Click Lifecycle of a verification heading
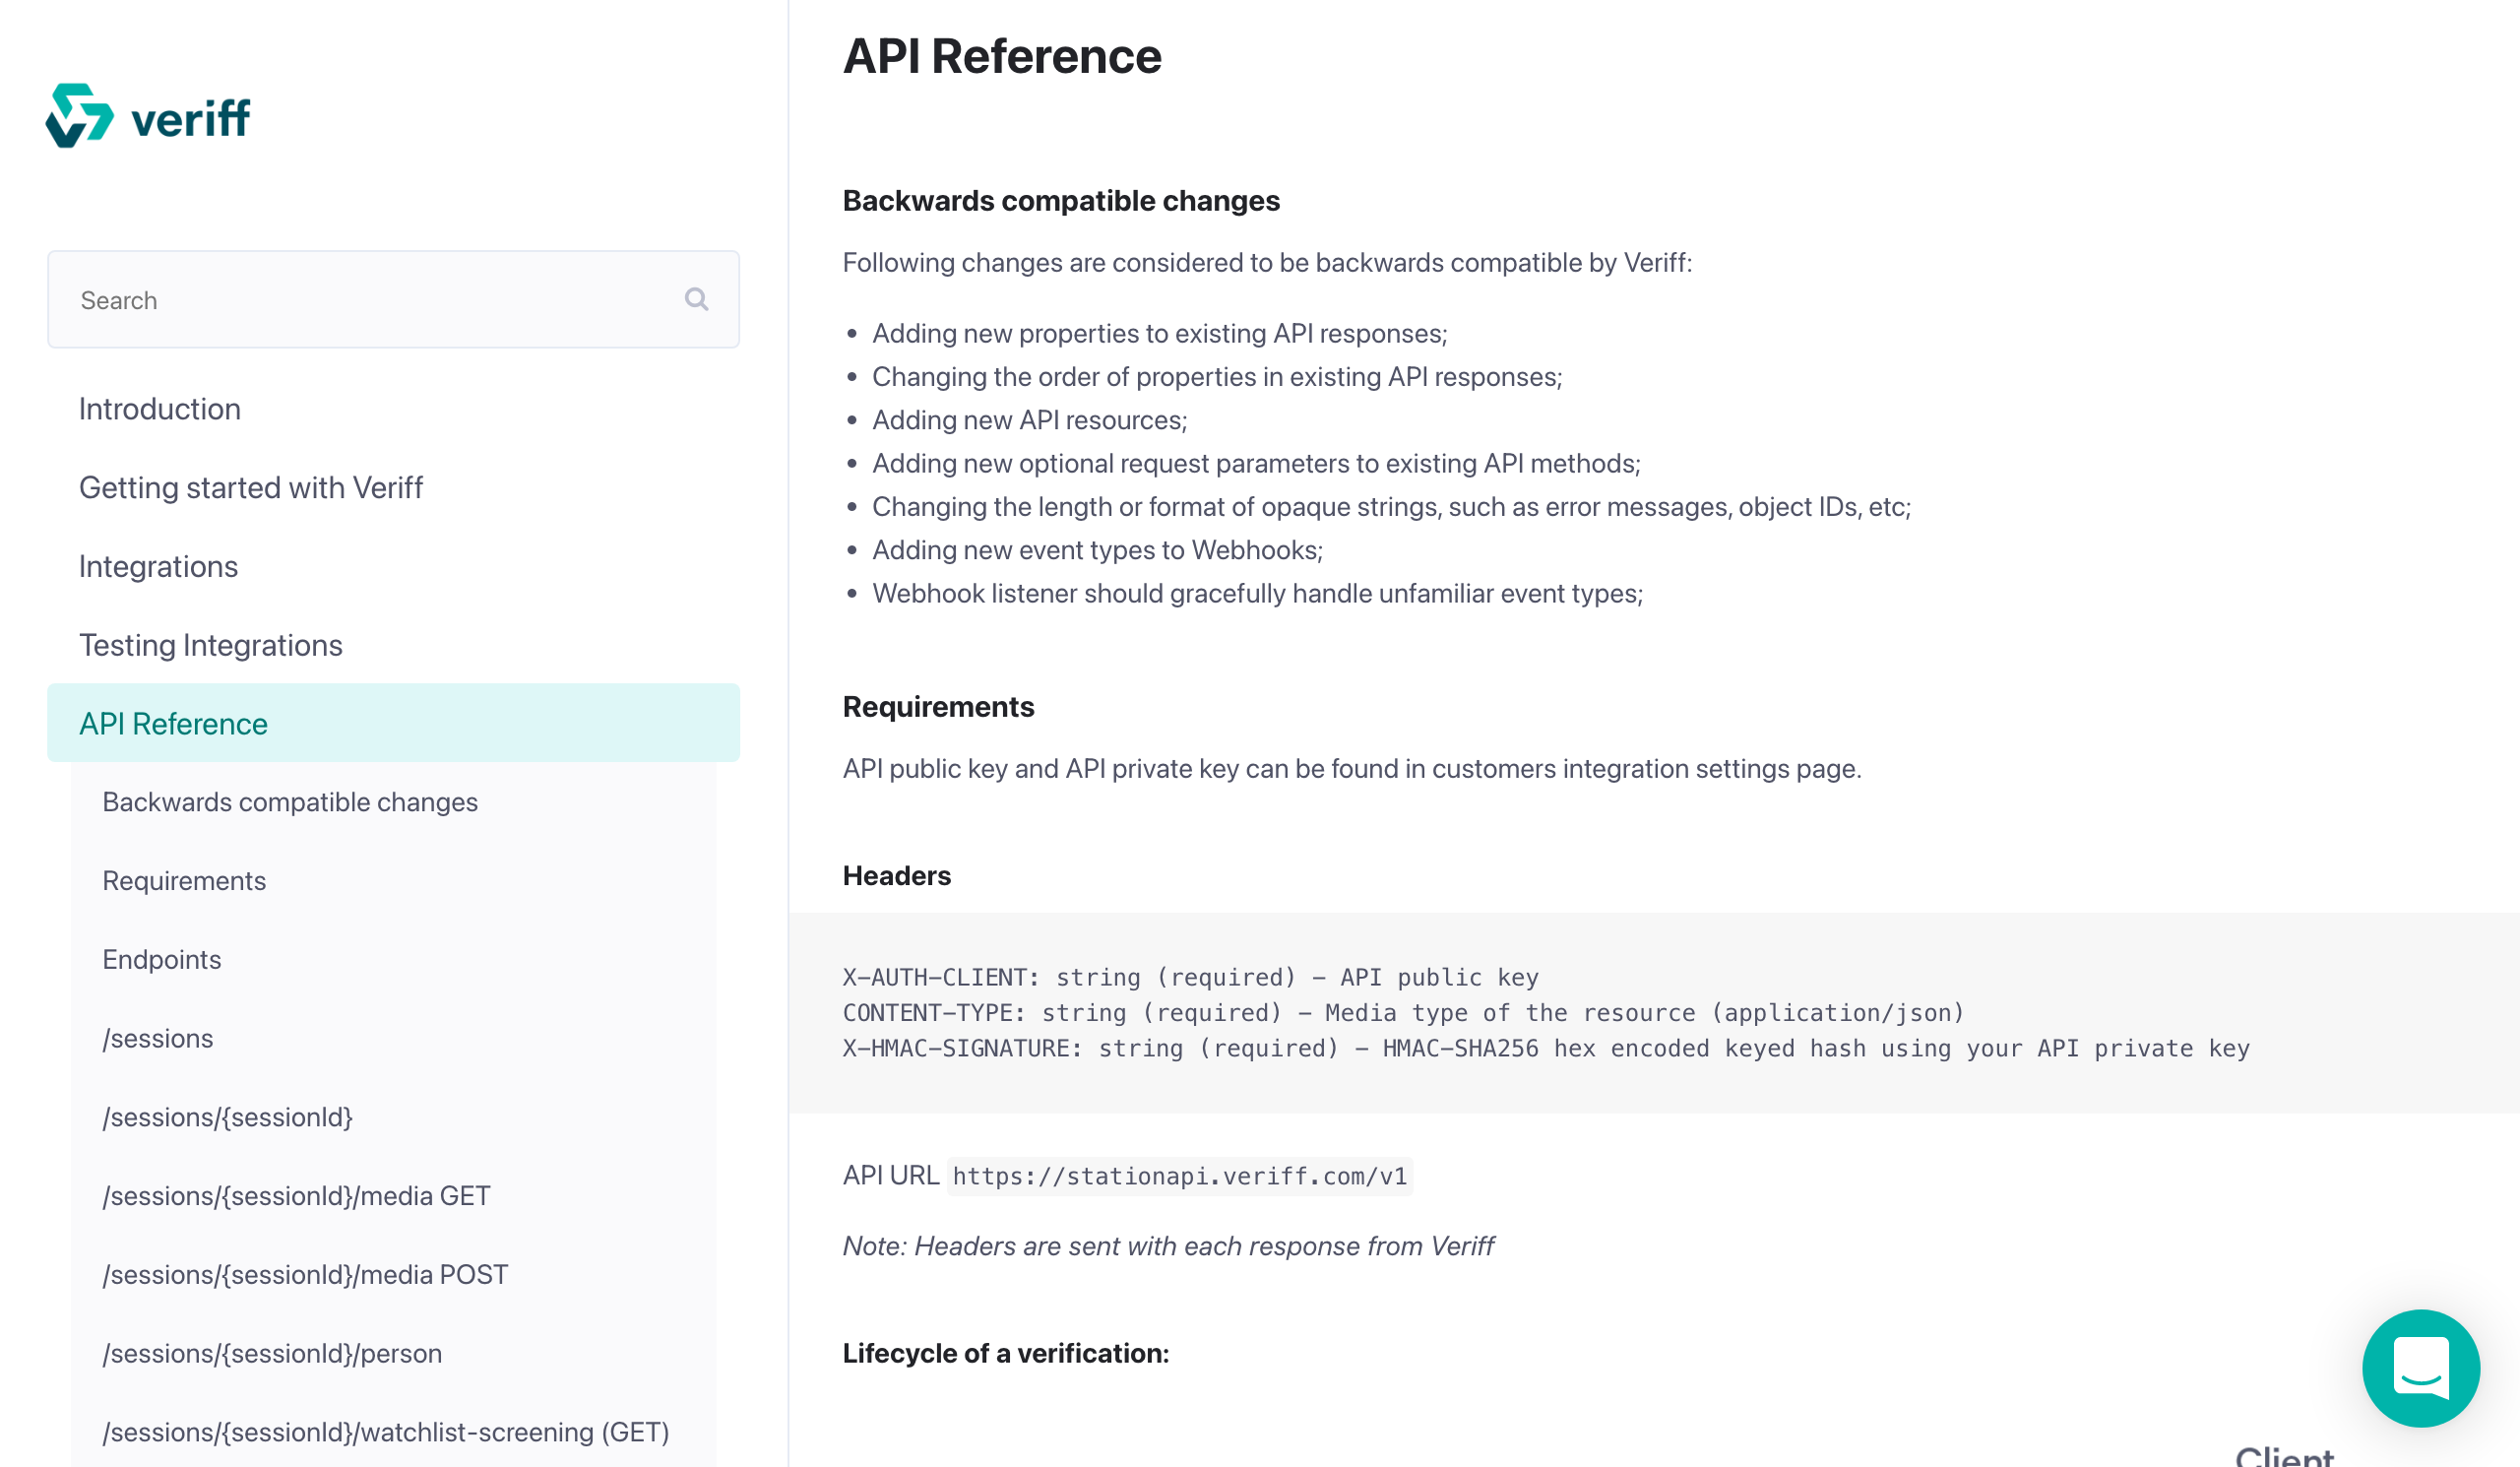This screenshot has width=2520, height=1467. point(1006,1354)
